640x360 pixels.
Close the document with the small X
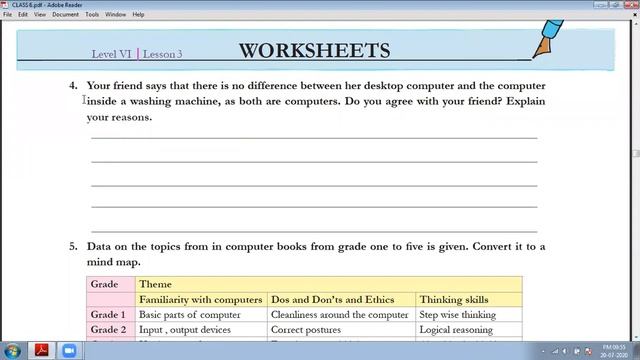tap(635, 14)
